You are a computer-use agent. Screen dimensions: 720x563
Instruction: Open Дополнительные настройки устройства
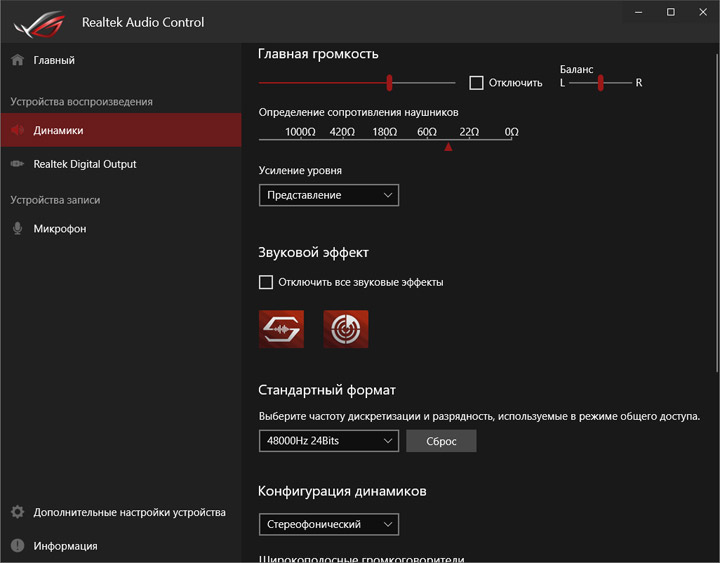tap(121, 512)
